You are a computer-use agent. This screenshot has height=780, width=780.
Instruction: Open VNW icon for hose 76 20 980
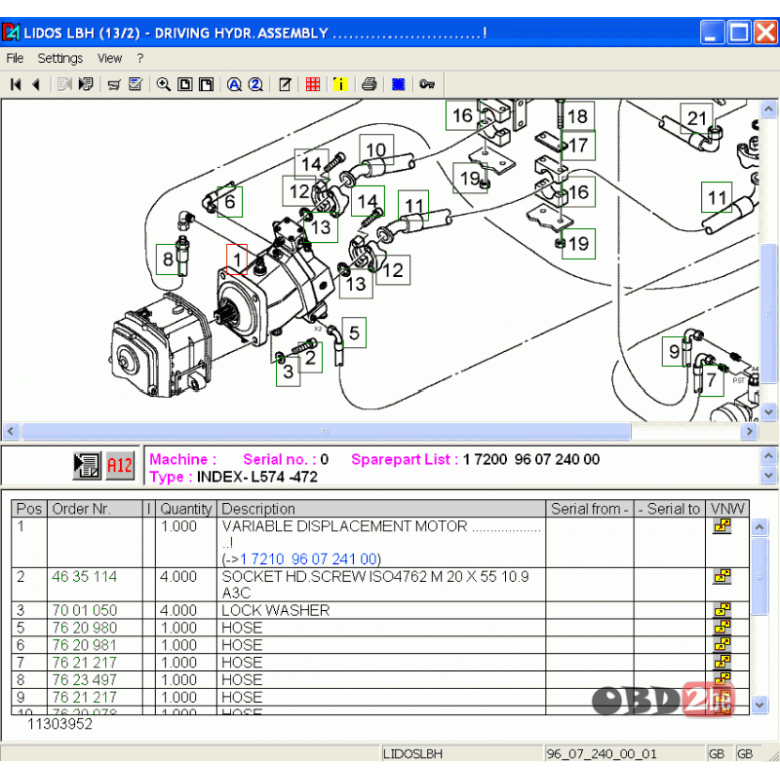click(722, 627)
